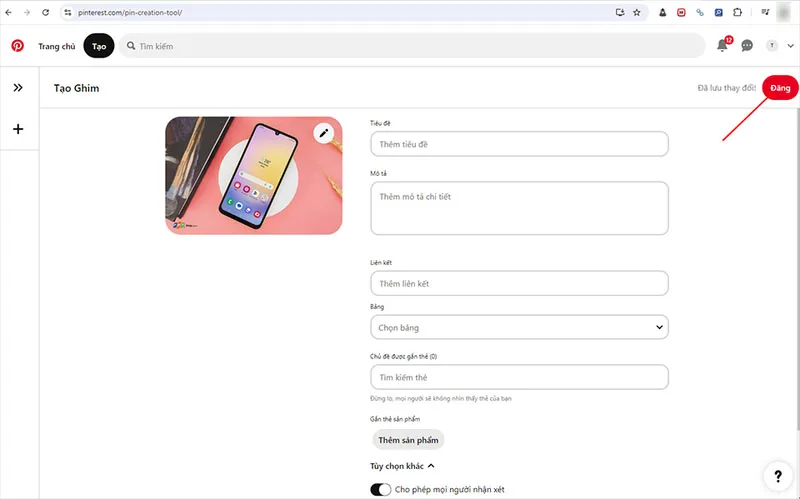800x499 pixels.
Task: Go back in browser
Action: [9, 12]
